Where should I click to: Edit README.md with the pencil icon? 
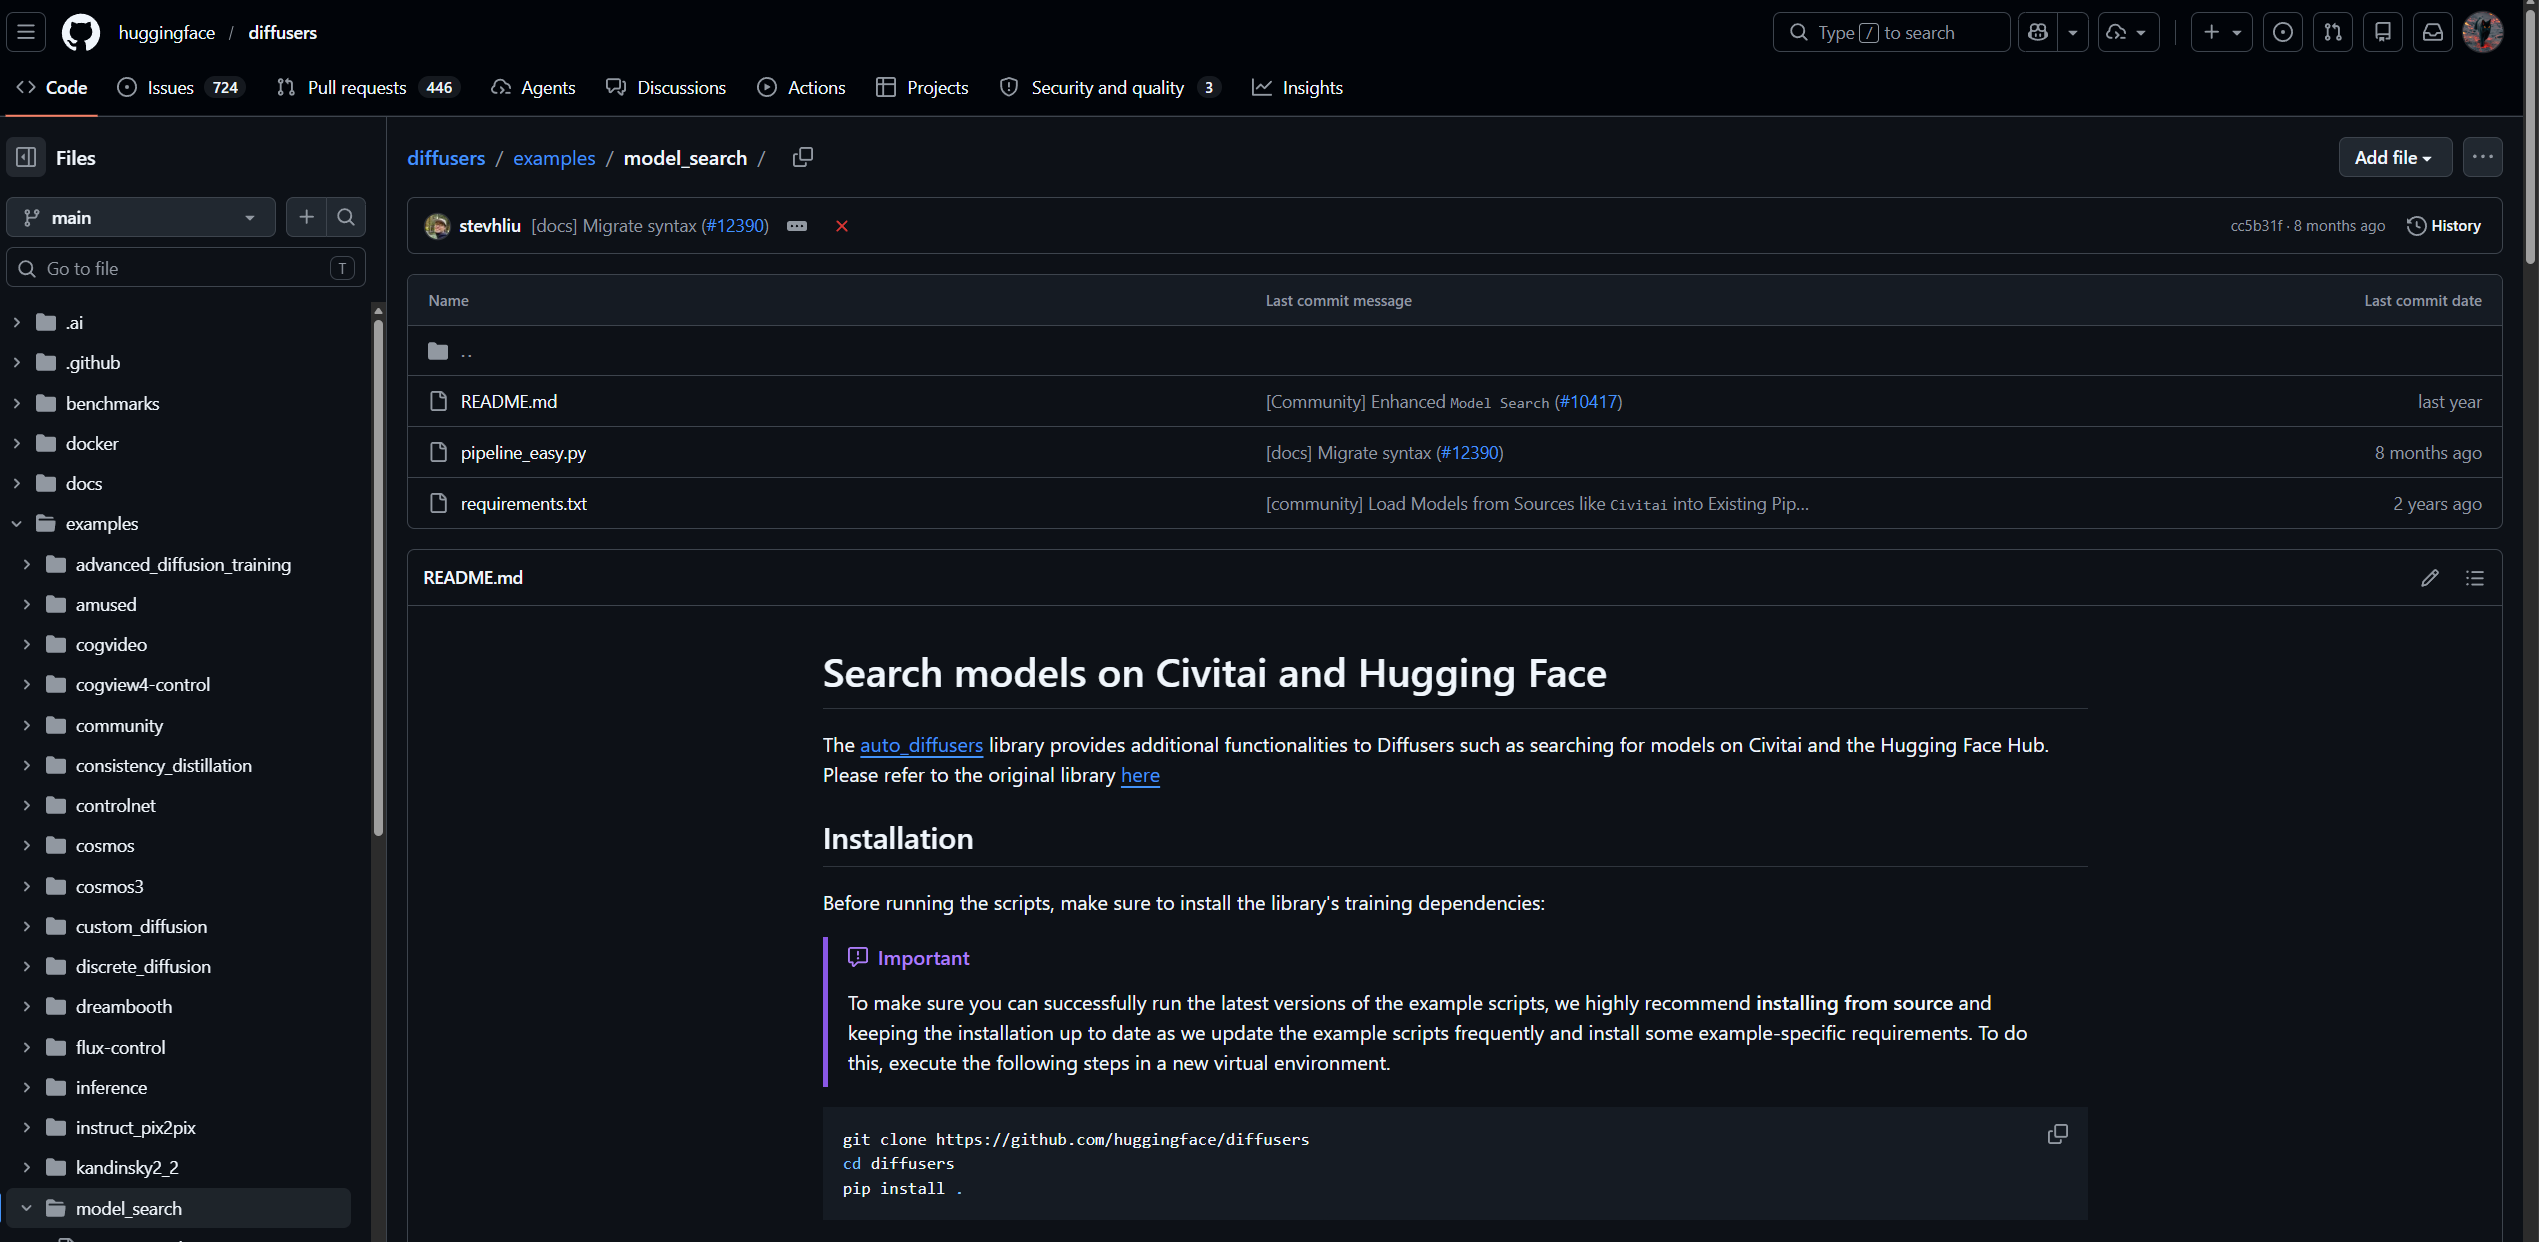pos(2430,578)
